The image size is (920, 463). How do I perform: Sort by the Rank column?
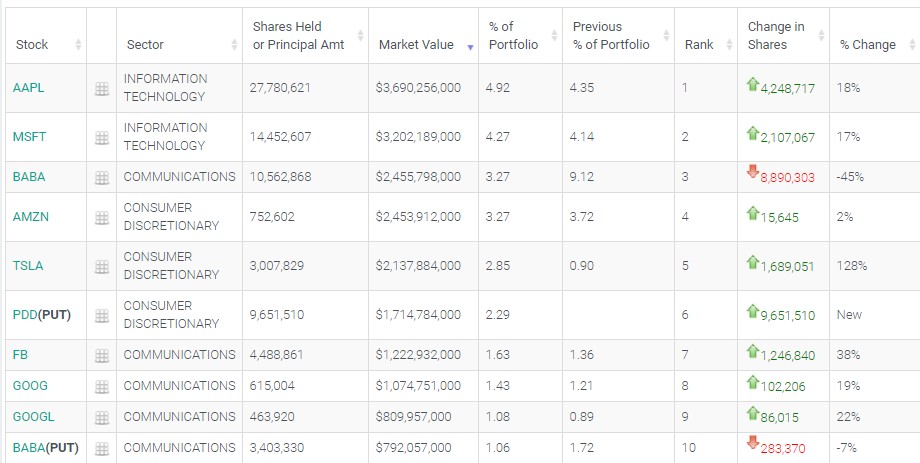click(699, 45)
